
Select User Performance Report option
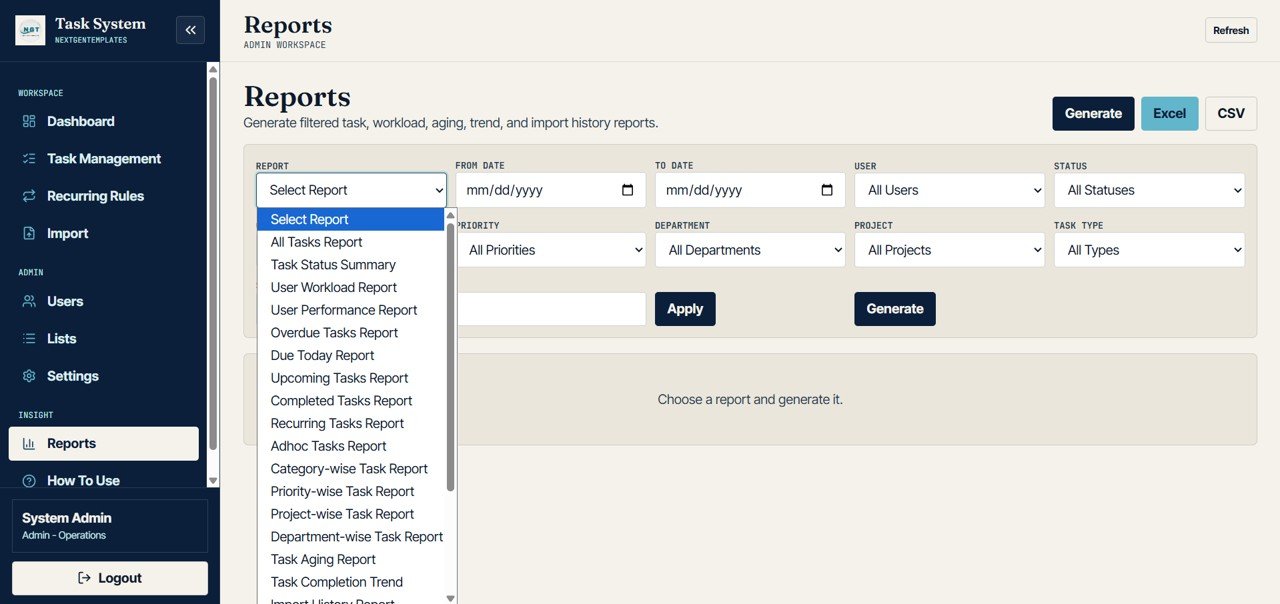tap(351, 310)
